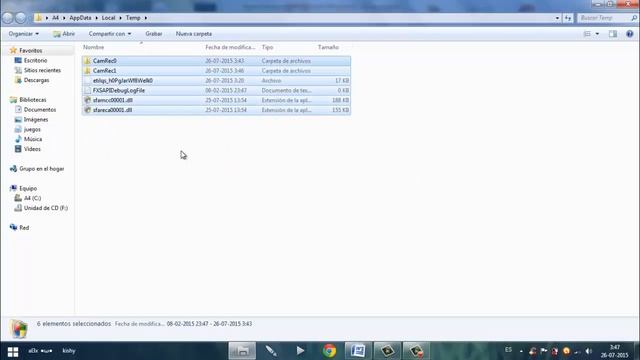This screenshot has width=640, height=360.
Task: Open the Música library
Action: tap(33, 139)
